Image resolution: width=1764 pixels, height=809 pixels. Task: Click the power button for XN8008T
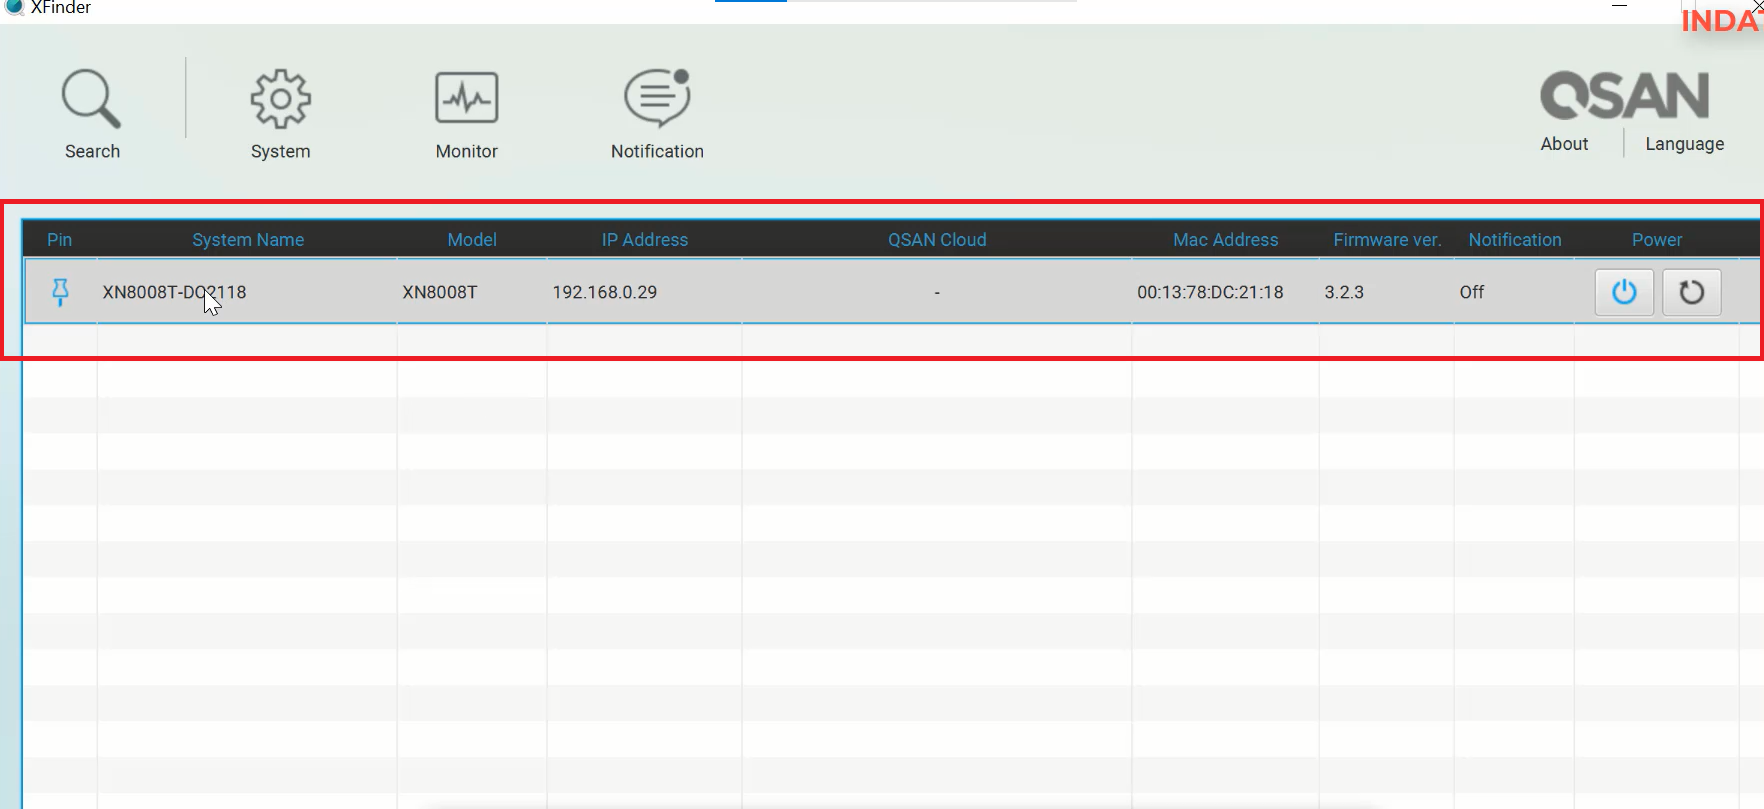click(x=1624, y=292)
